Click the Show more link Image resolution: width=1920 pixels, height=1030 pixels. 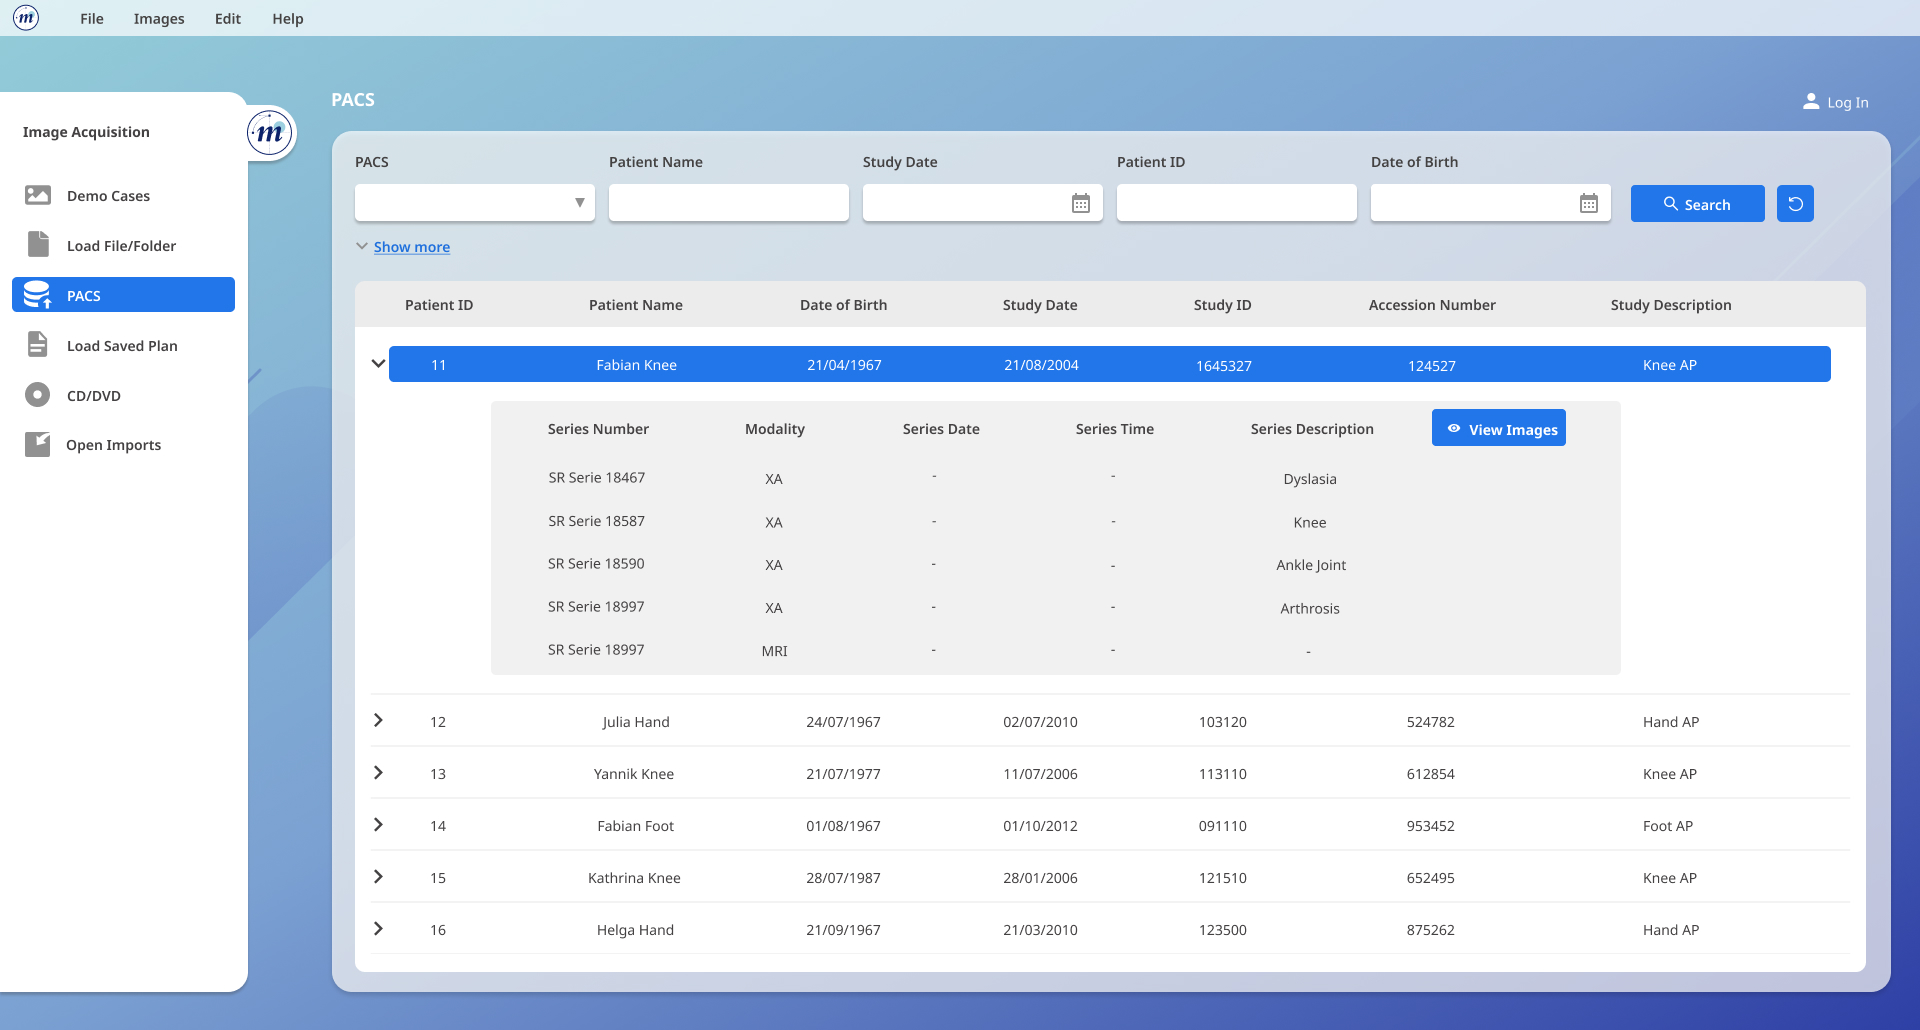(412, 247)
